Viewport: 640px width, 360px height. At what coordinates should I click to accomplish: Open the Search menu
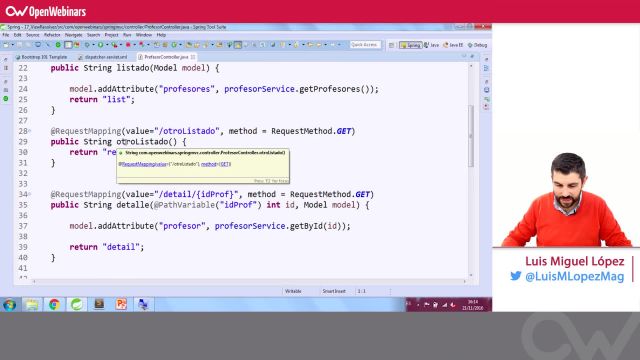(x=93, y=35)
